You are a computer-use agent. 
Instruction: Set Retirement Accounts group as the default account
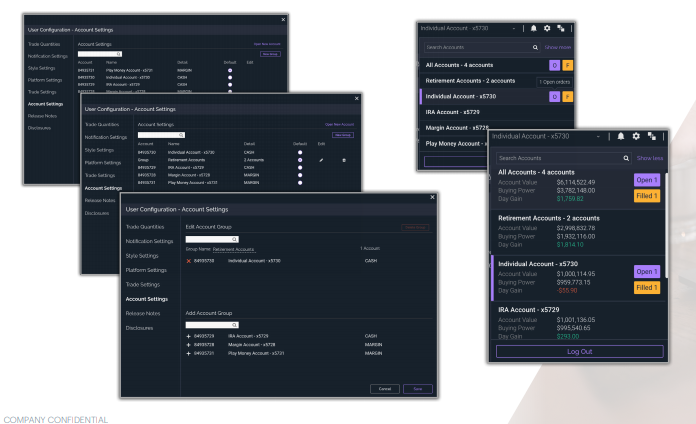pos(299,160)
